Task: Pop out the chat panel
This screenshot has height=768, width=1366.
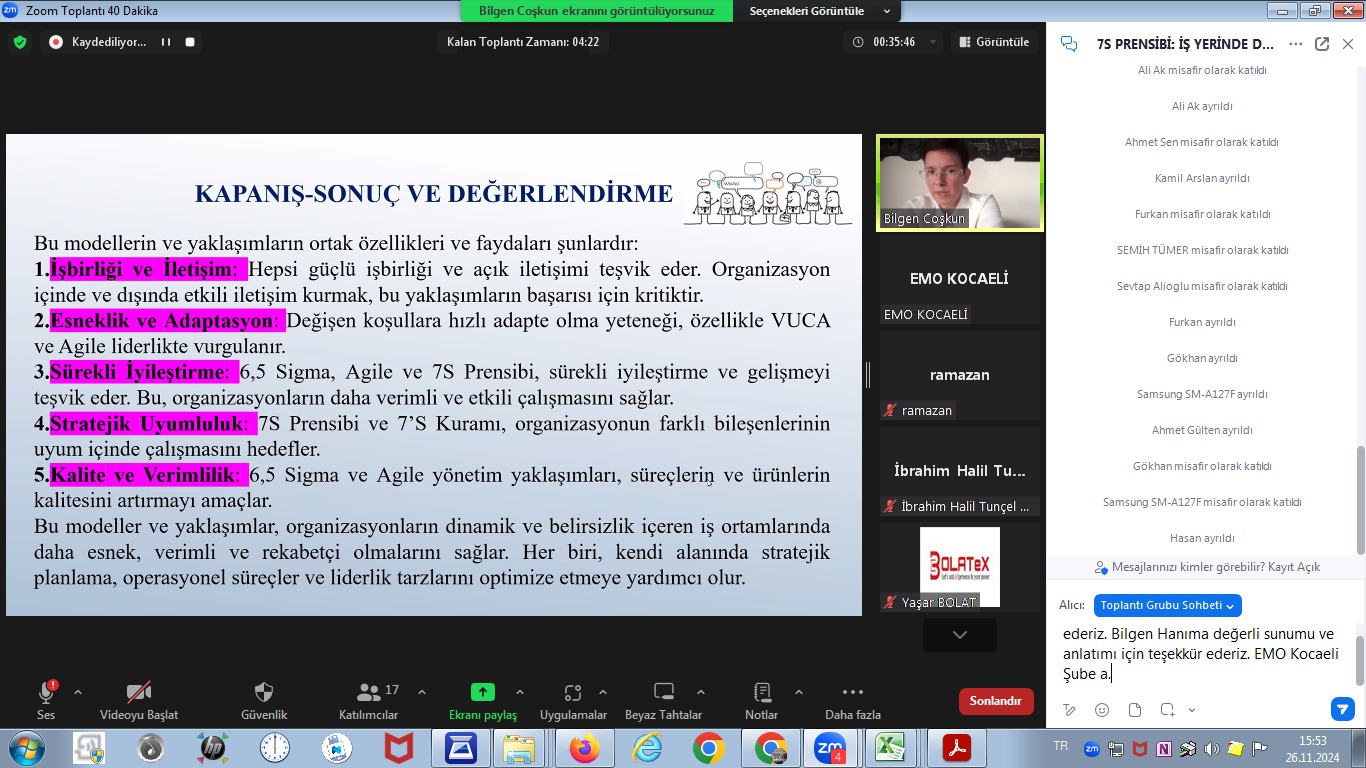Action: click(1322, 44)
